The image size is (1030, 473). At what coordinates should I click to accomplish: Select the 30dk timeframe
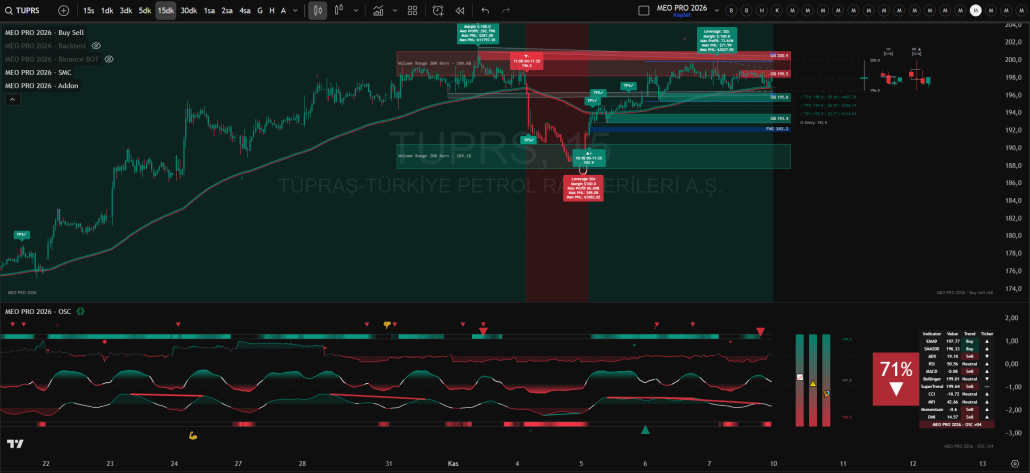188,10
